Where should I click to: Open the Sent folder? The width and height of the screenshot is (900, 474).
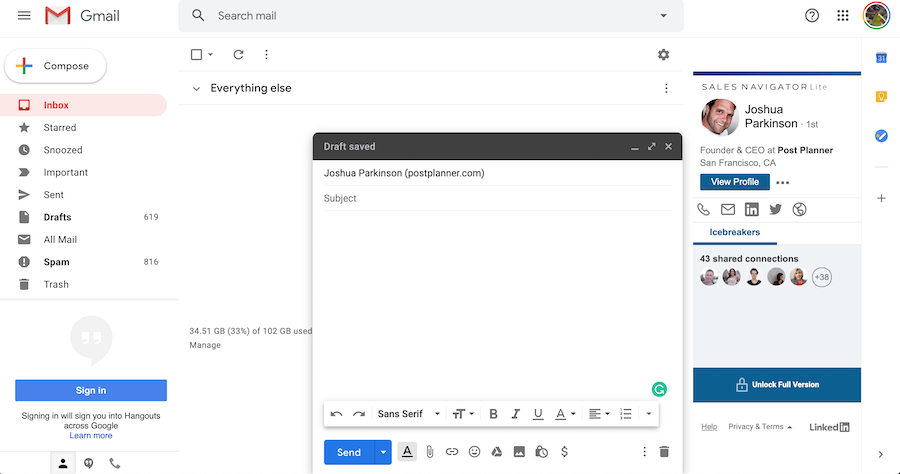[83, 195]
